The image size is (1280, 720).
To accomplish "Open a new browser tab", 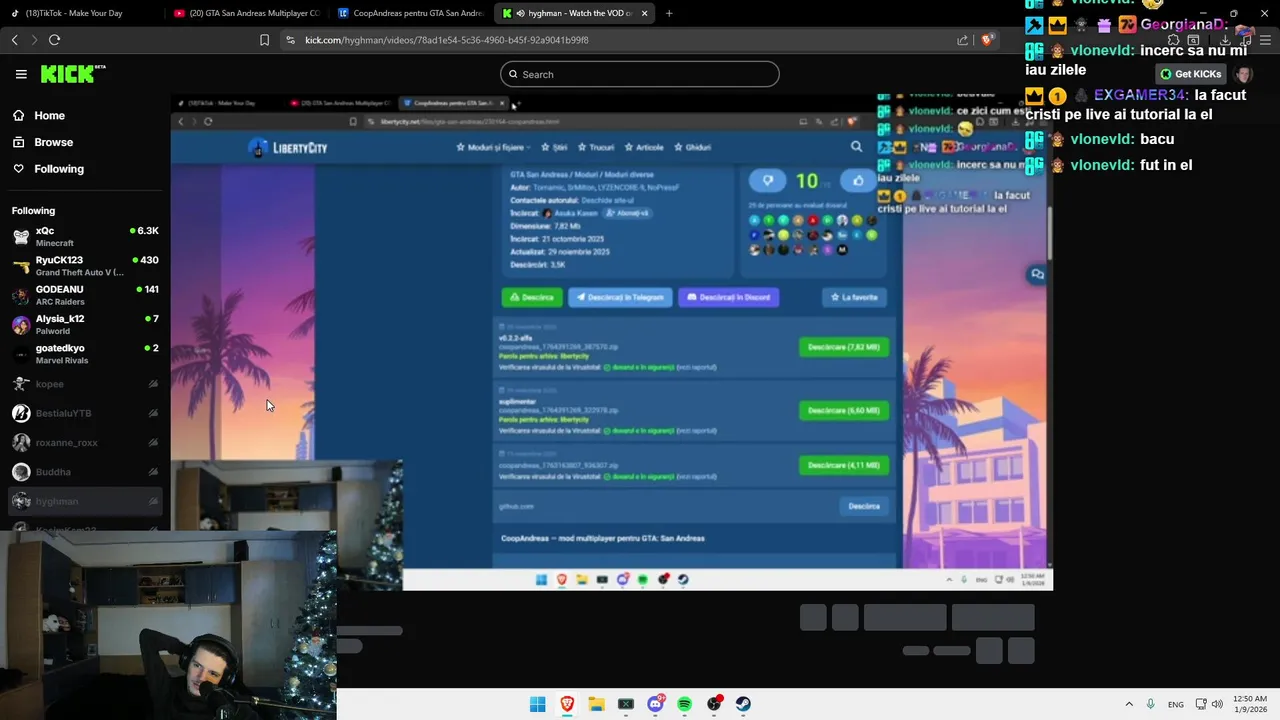I will click(x=669, y=13).
